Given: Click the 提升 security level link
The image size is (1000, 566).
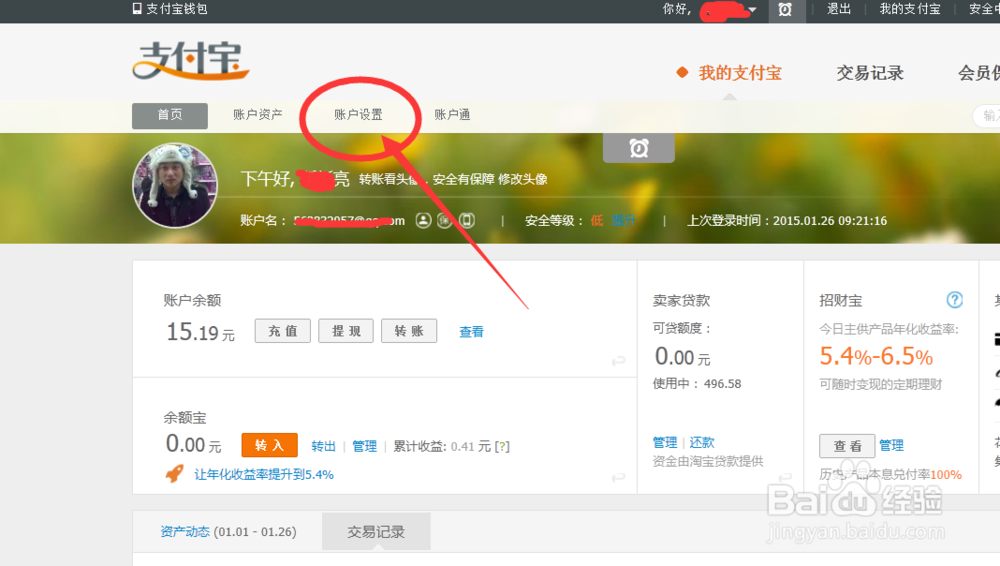Looking at the screenshot, I should pyautogui.click(x=624, y=220).
